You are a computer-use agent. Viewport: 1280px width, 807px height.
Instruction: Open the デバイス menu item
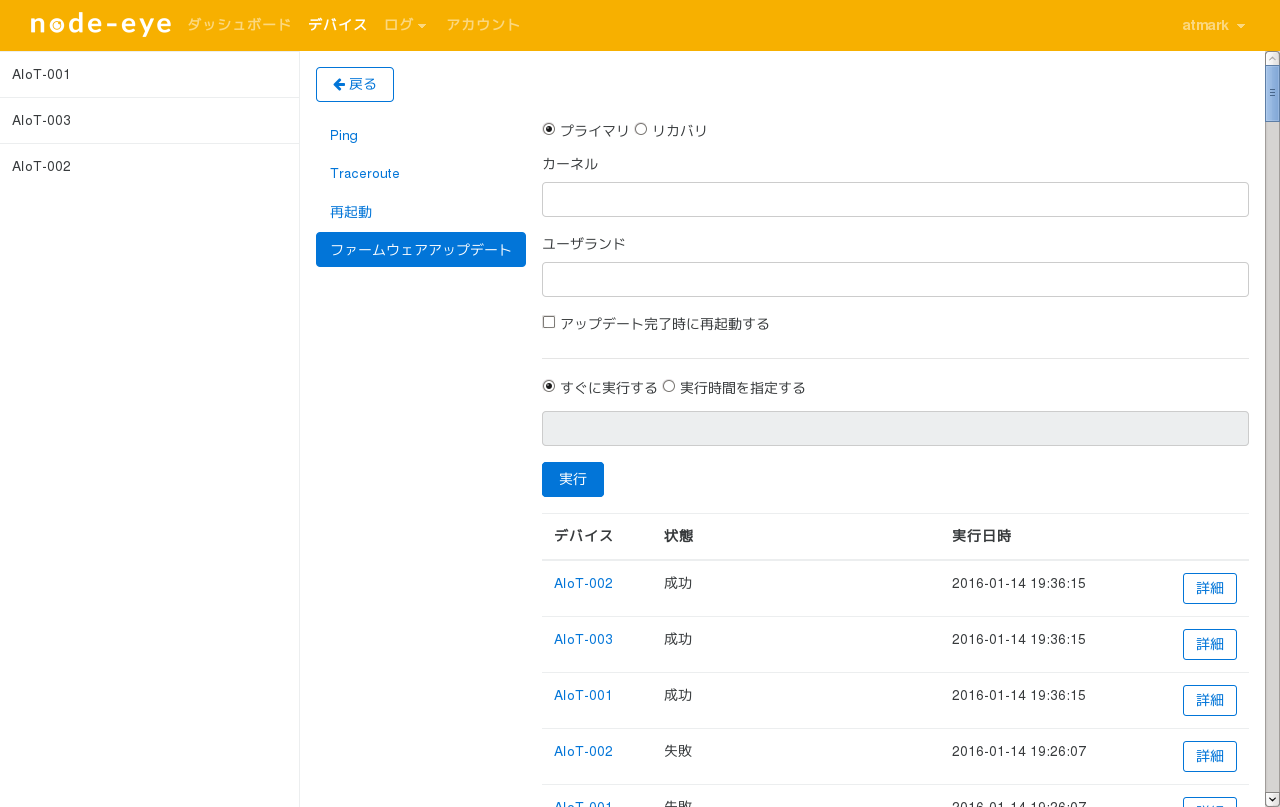tap(337, 25)
